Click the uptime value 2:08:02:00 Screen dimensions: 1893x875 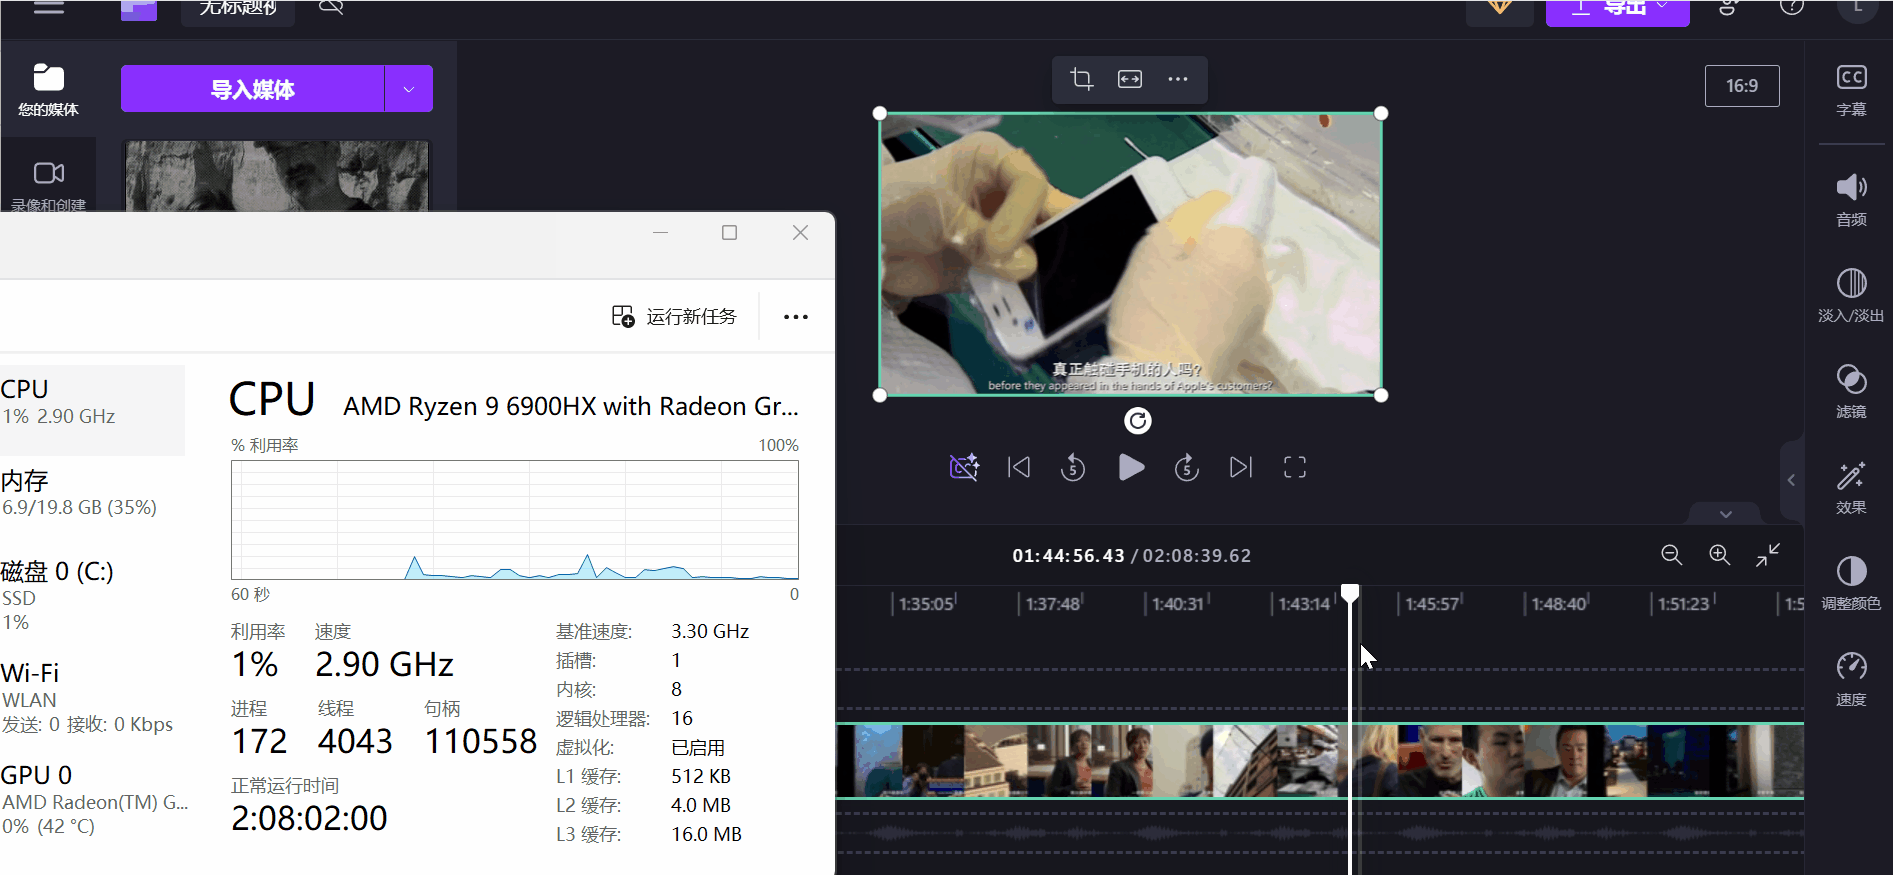(x=309, y=818)
